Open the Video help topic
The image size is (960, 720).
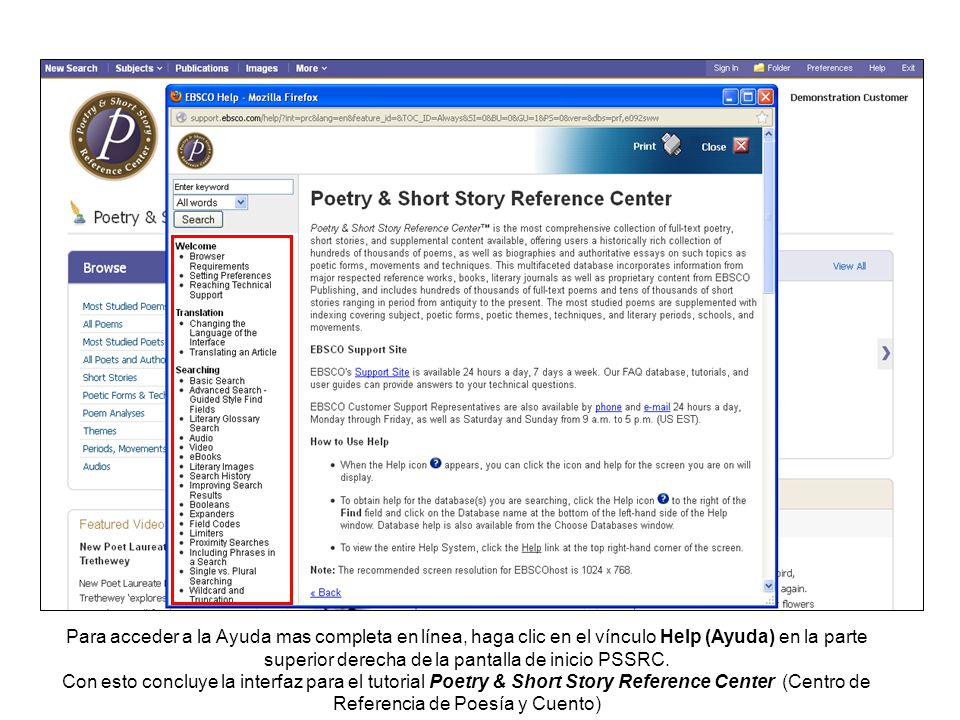tap(201, 448)
